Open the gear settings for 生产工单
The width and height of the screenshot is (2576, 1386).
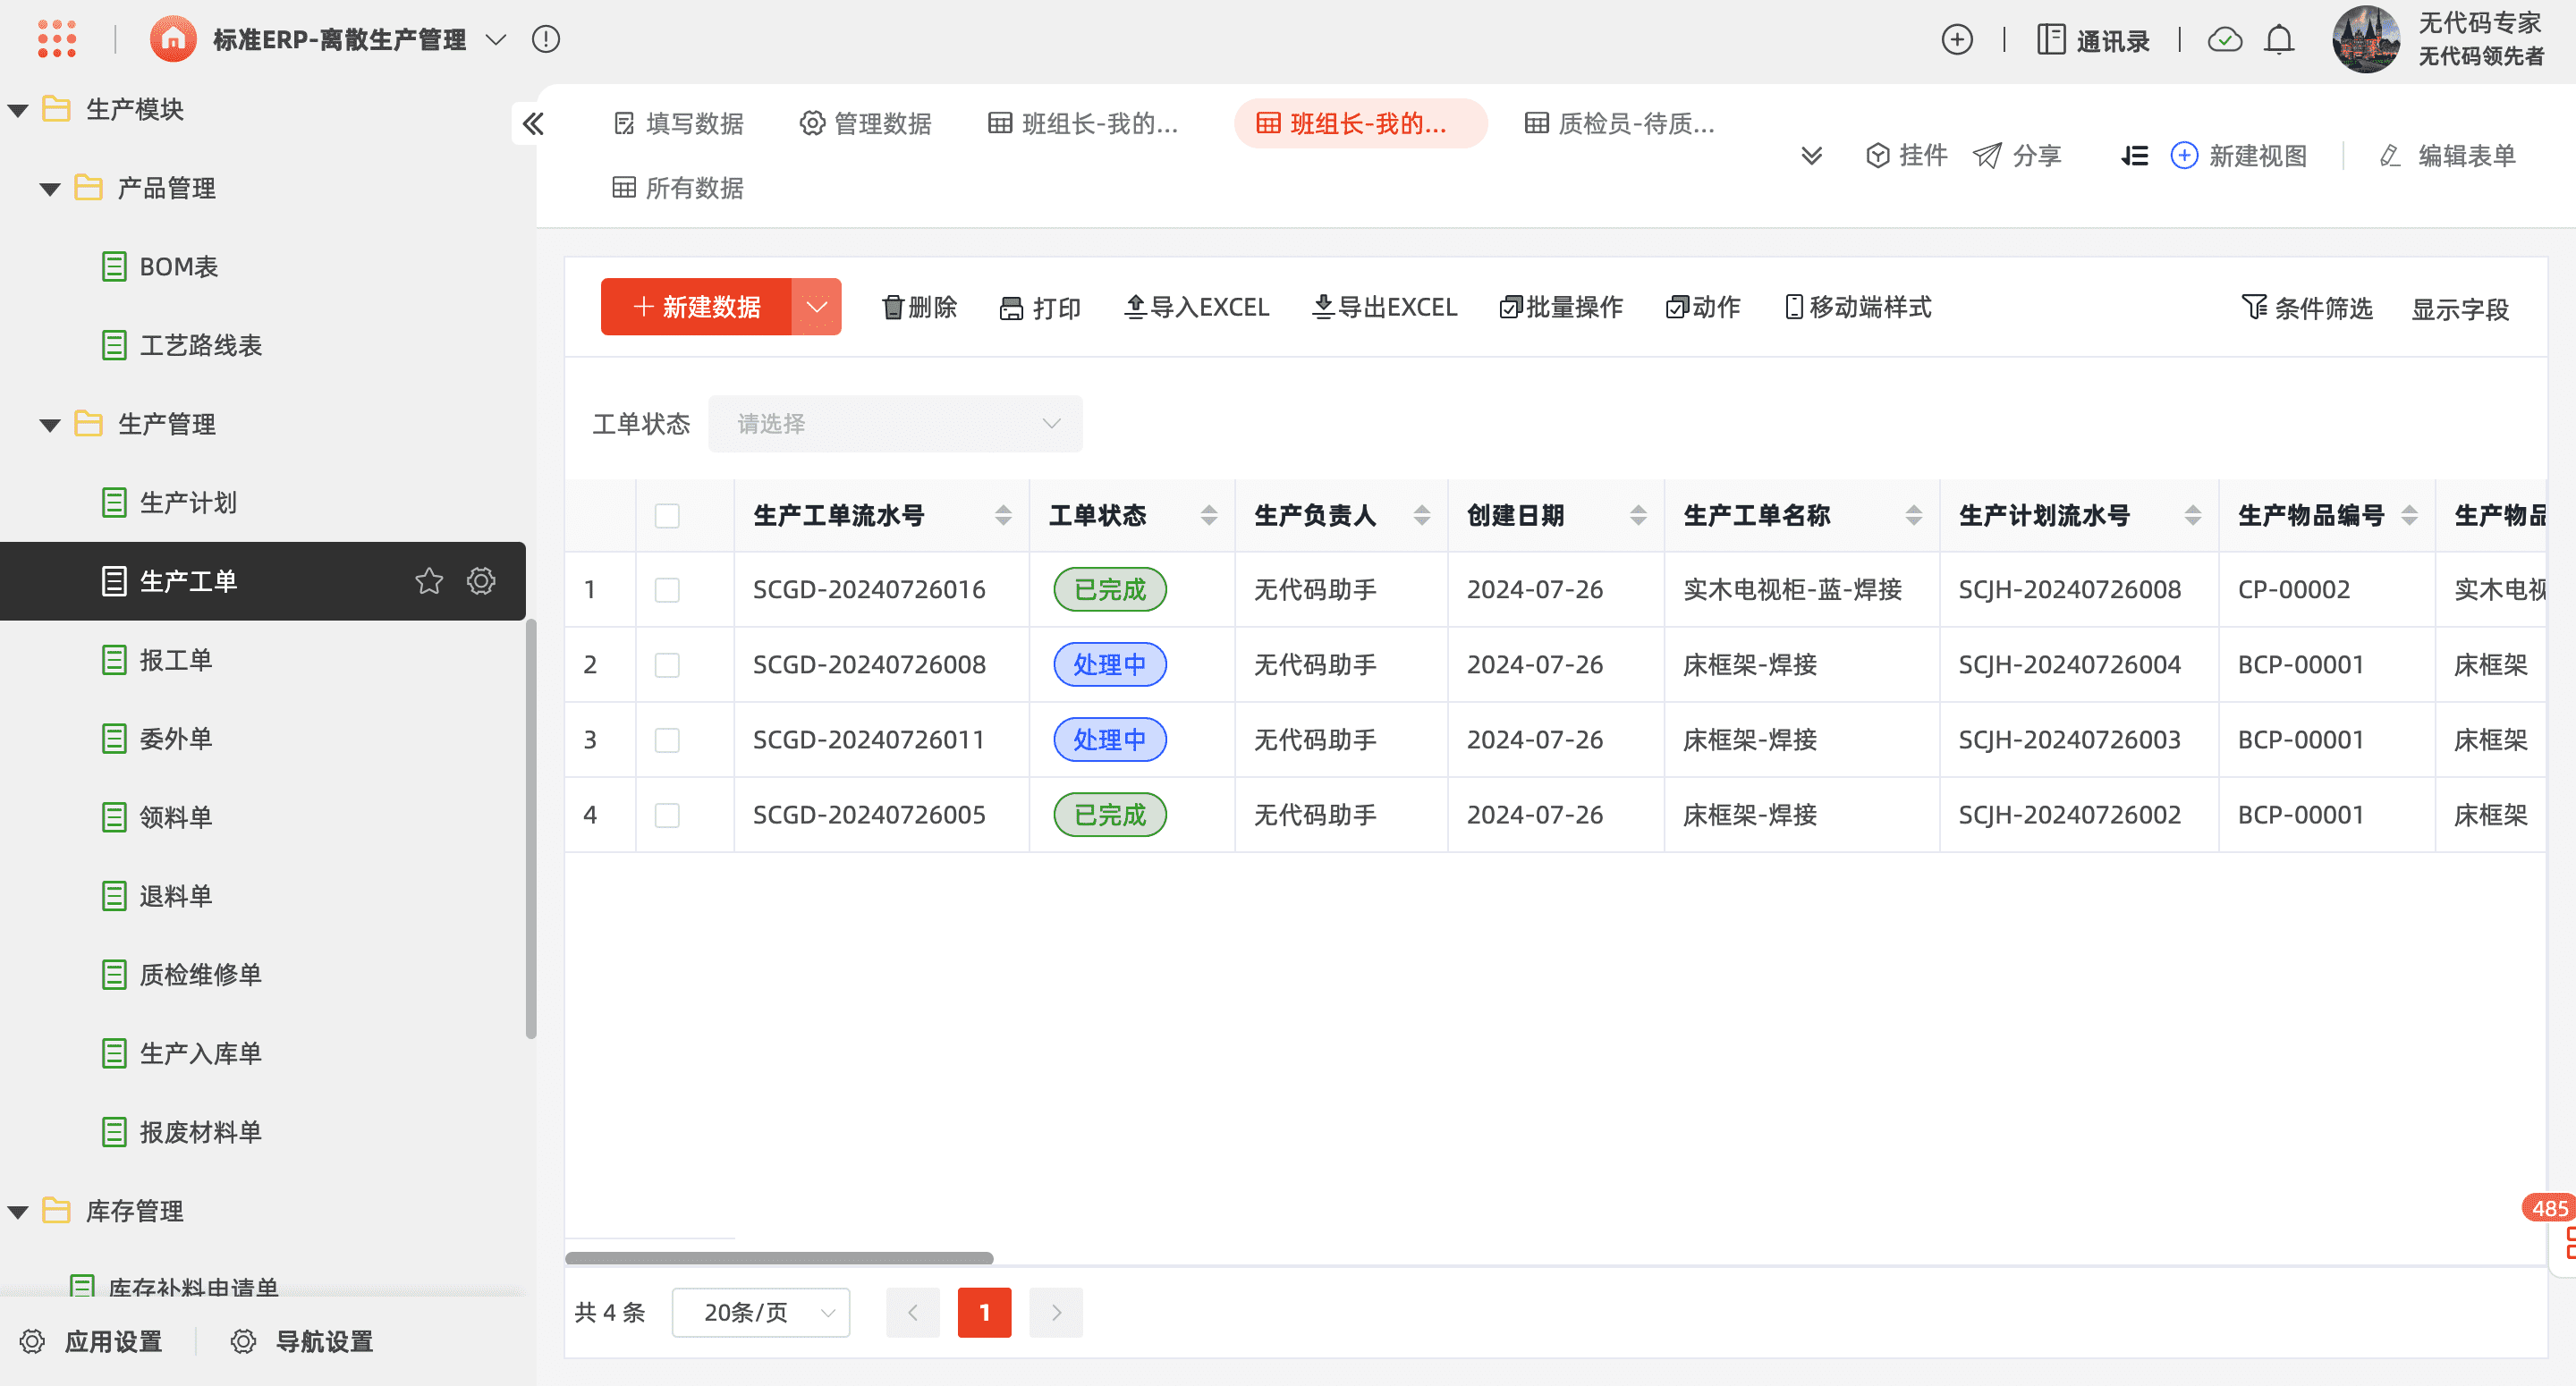coord(481,581)
